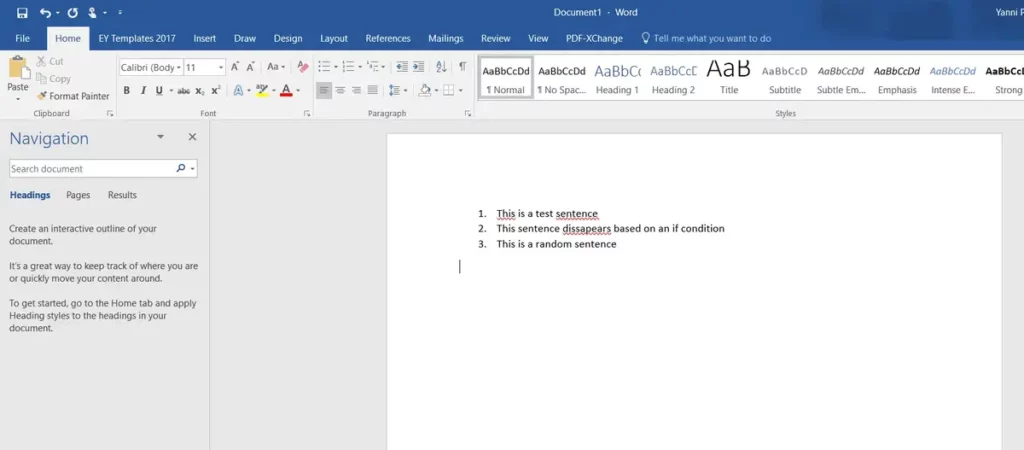1024x450 pixels.
Task: Open the EY Templates 2017 tab
Action: (x=137, y=39)
